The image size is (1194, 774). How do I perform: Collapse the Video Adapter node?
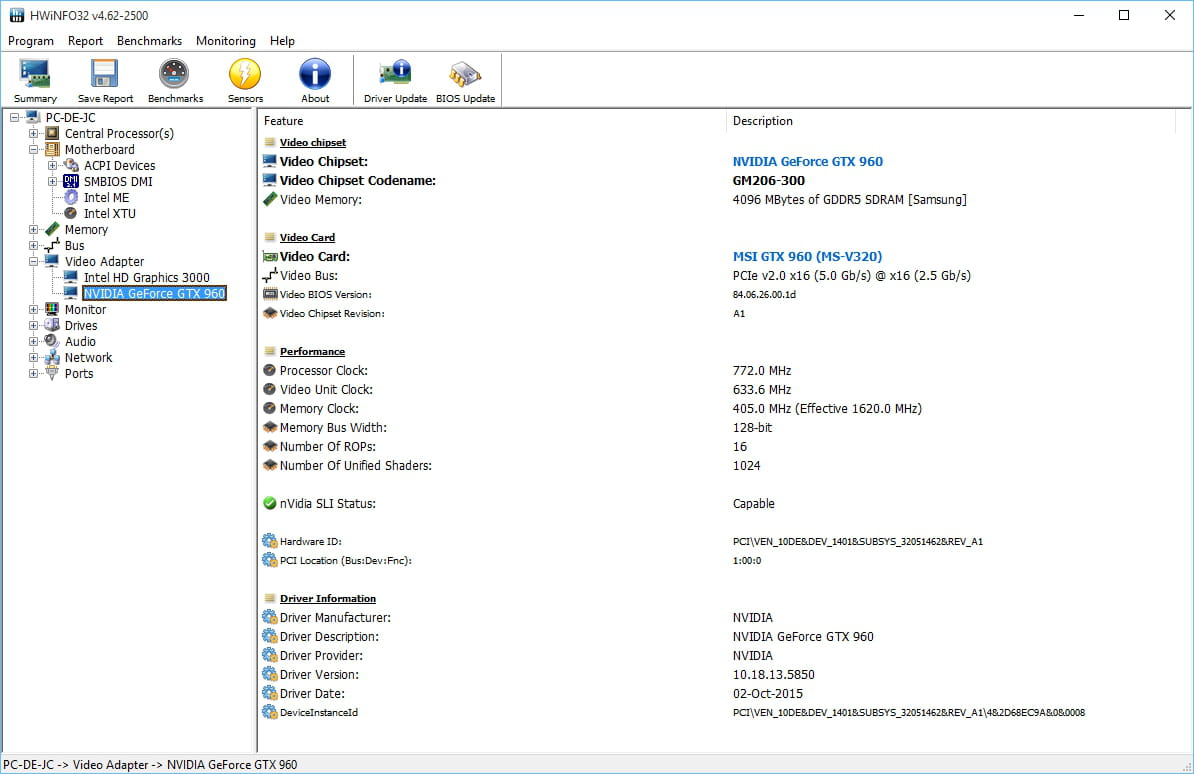(x=34, y=261)
